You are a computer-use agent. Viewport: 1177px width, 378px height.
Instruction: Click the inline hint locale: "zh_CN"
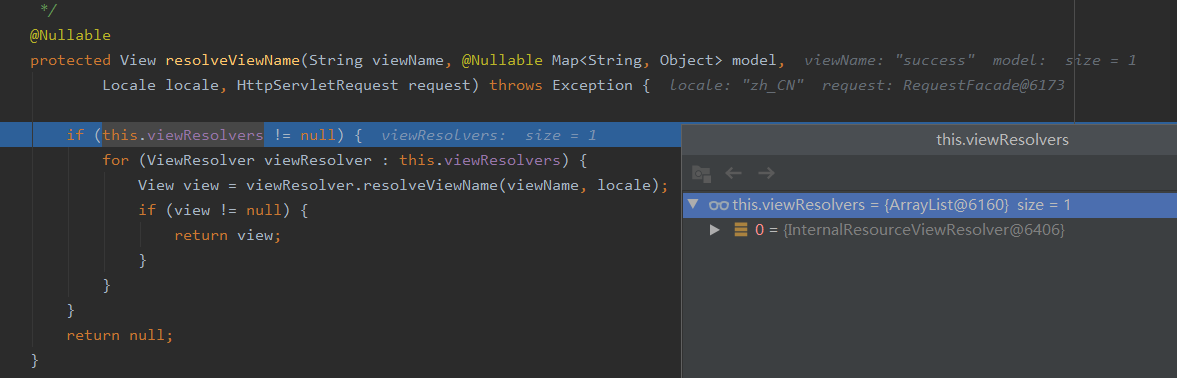737,85
